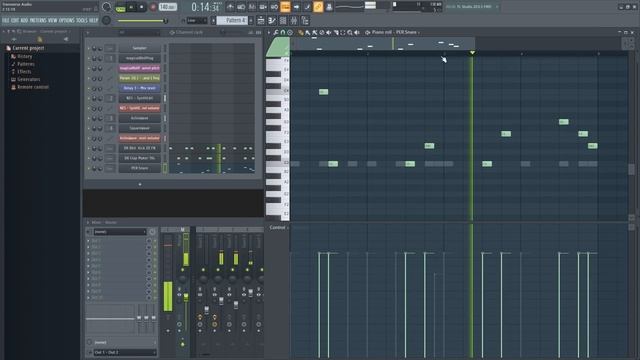Mute the blue channel LED
Image resolution: width=640 pixels, height=360 pixels.
pyautogui.click(x=89, y=88)
